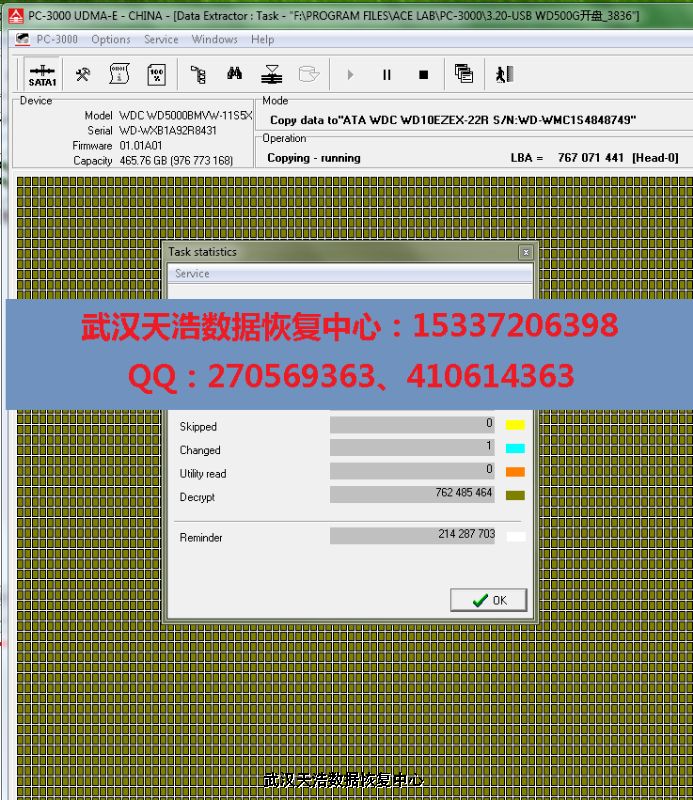693x800 pixels.
Task: Click the 100% calculator toolbar icon
Action: click(x=156, y=74)
